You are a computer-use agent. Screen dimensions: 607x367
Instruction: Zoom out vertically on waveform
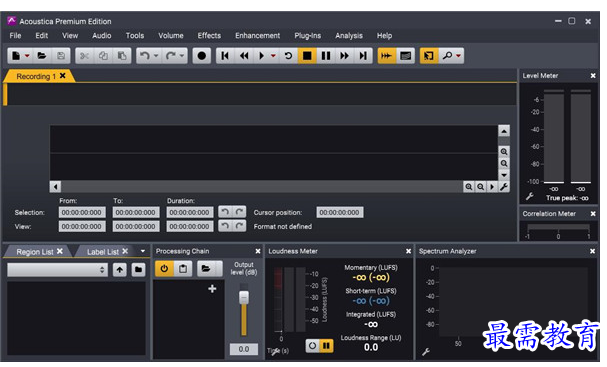tap(504, 164)
